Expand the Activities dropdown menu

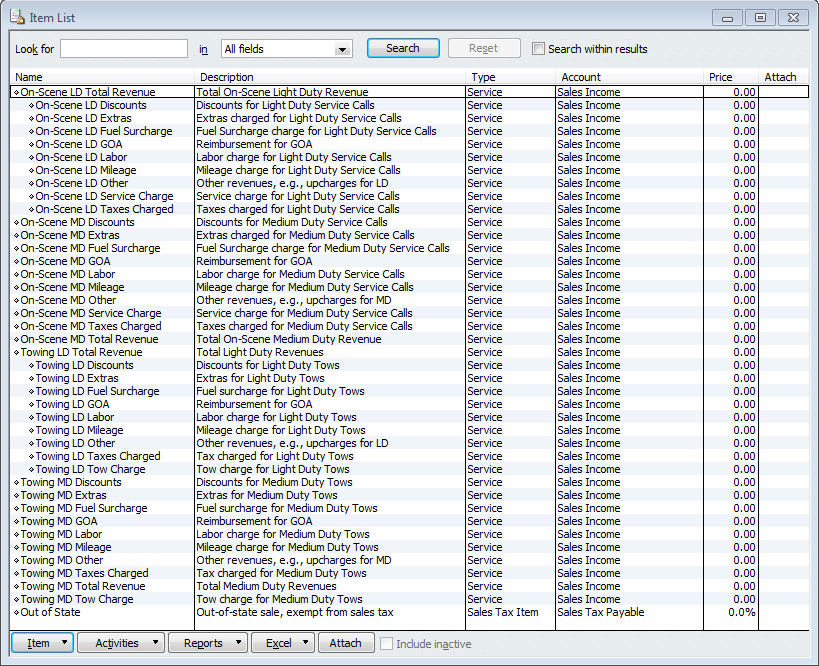pos(120,643)
